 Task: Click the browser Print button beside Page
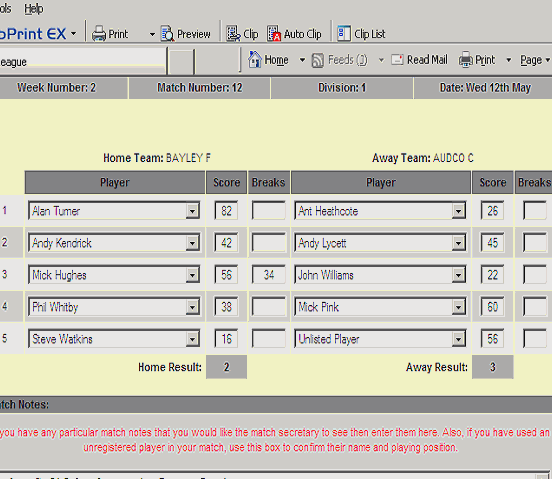[x=477, y=60]
